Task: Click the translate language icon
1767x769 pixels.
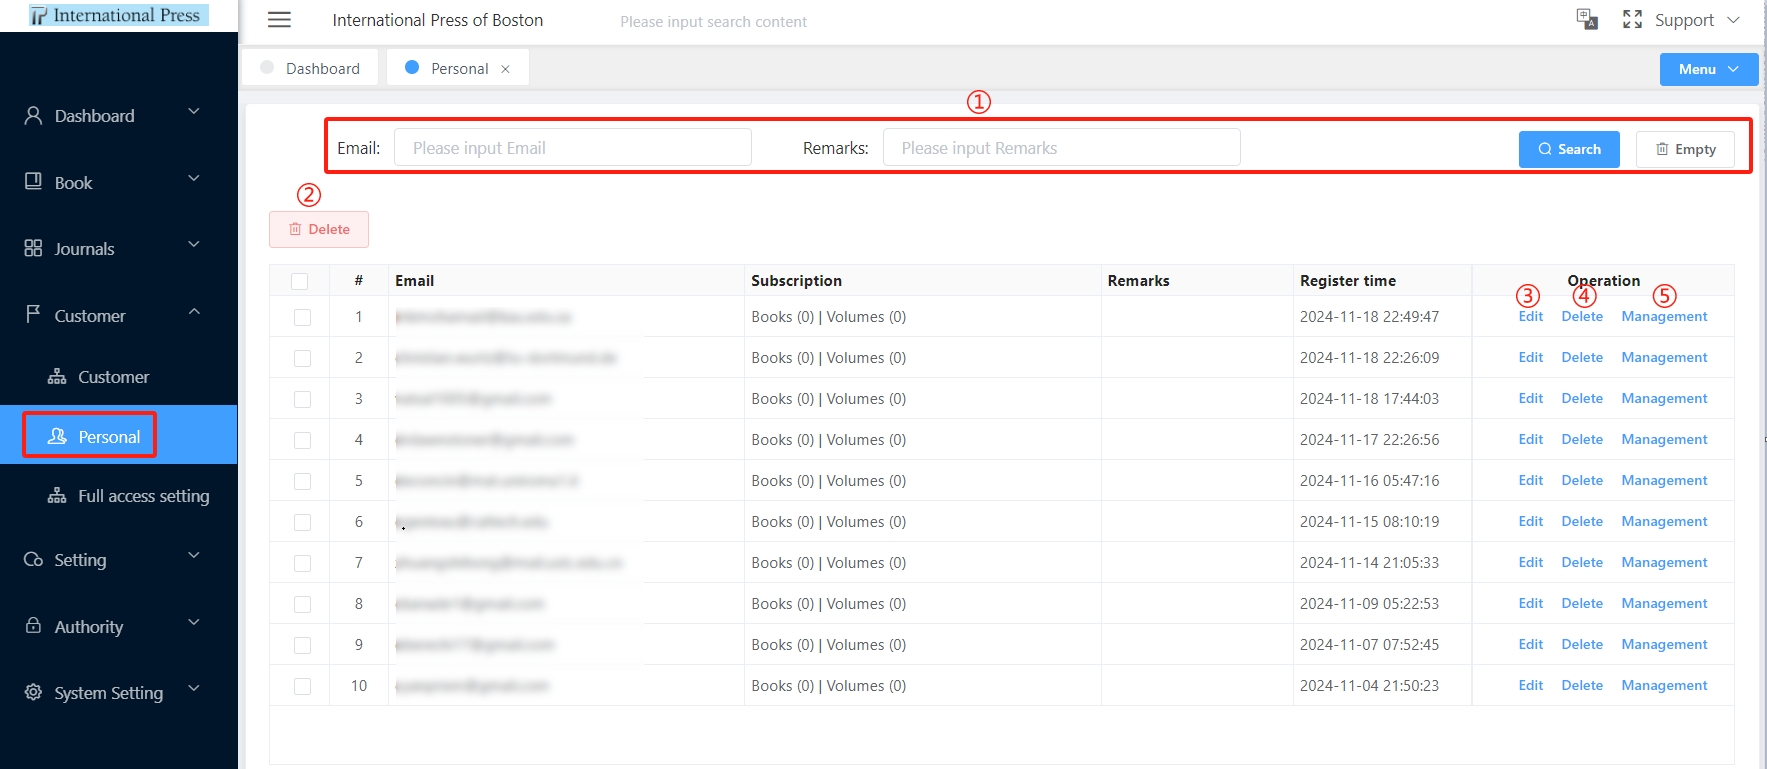Action: [1587, 19]
